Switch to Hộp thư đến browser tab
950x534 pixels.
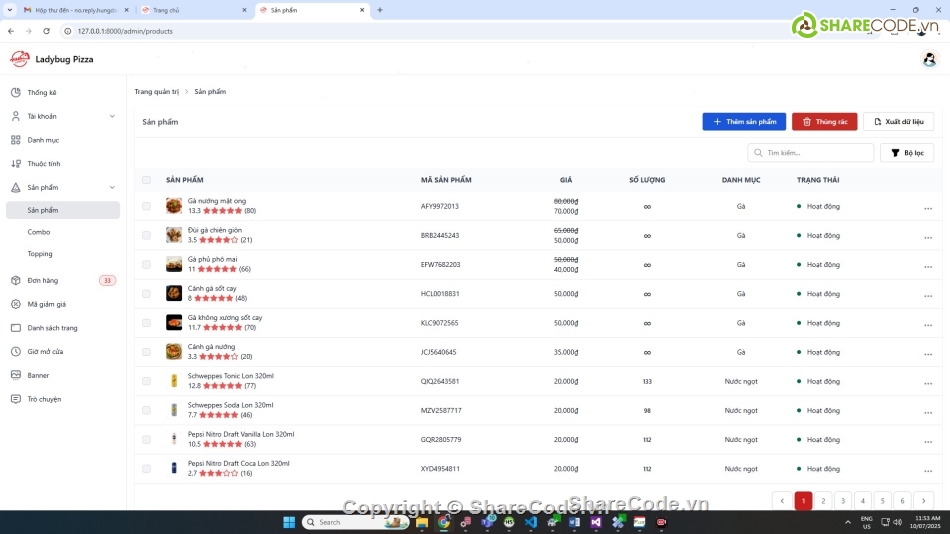pyautogui.click(x=76, y=10)
